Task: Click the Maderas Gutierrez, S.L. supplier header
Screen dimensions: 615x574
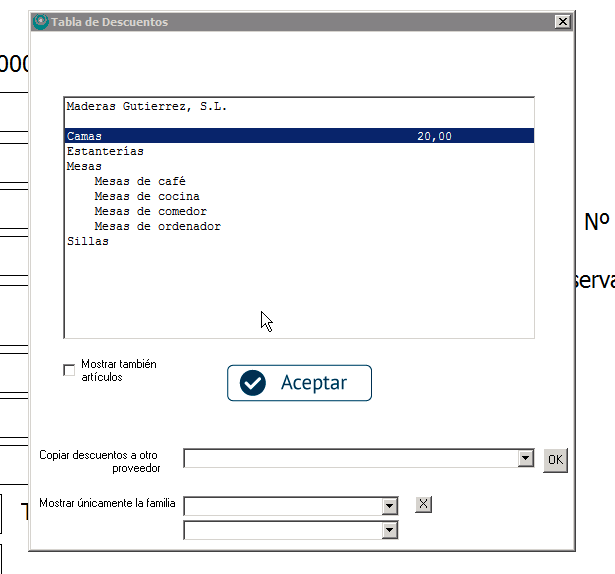Action: click(146, 106)
